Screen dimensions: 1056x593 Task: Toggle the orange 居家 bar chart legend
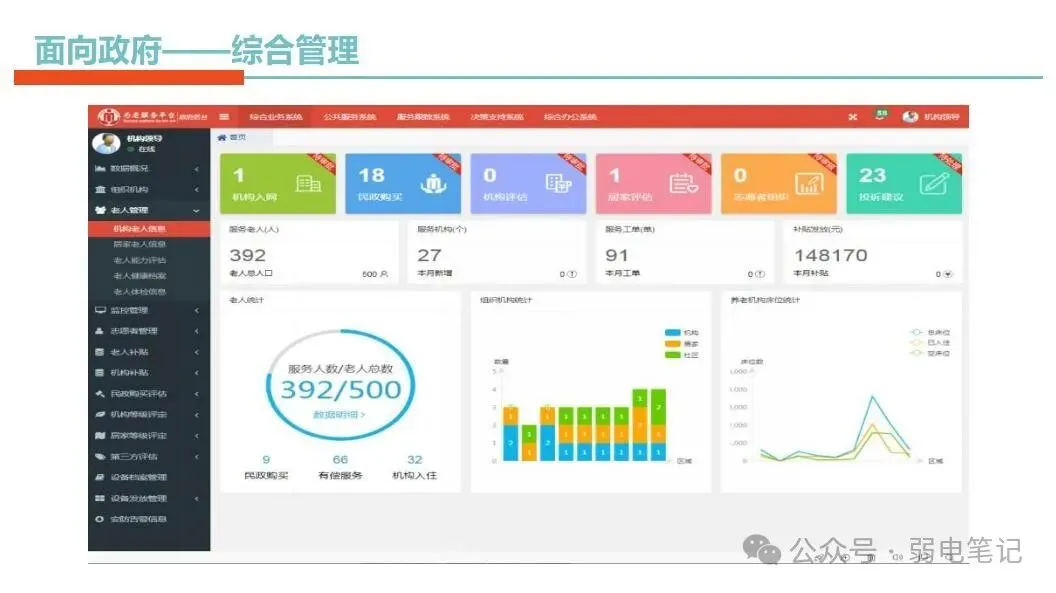(x=682, y=344)
